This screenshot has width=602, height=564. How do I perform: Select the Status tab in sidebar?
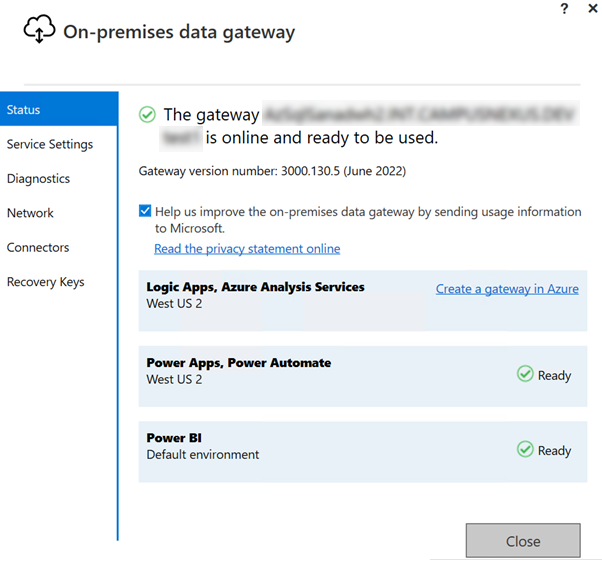(24, 110)
